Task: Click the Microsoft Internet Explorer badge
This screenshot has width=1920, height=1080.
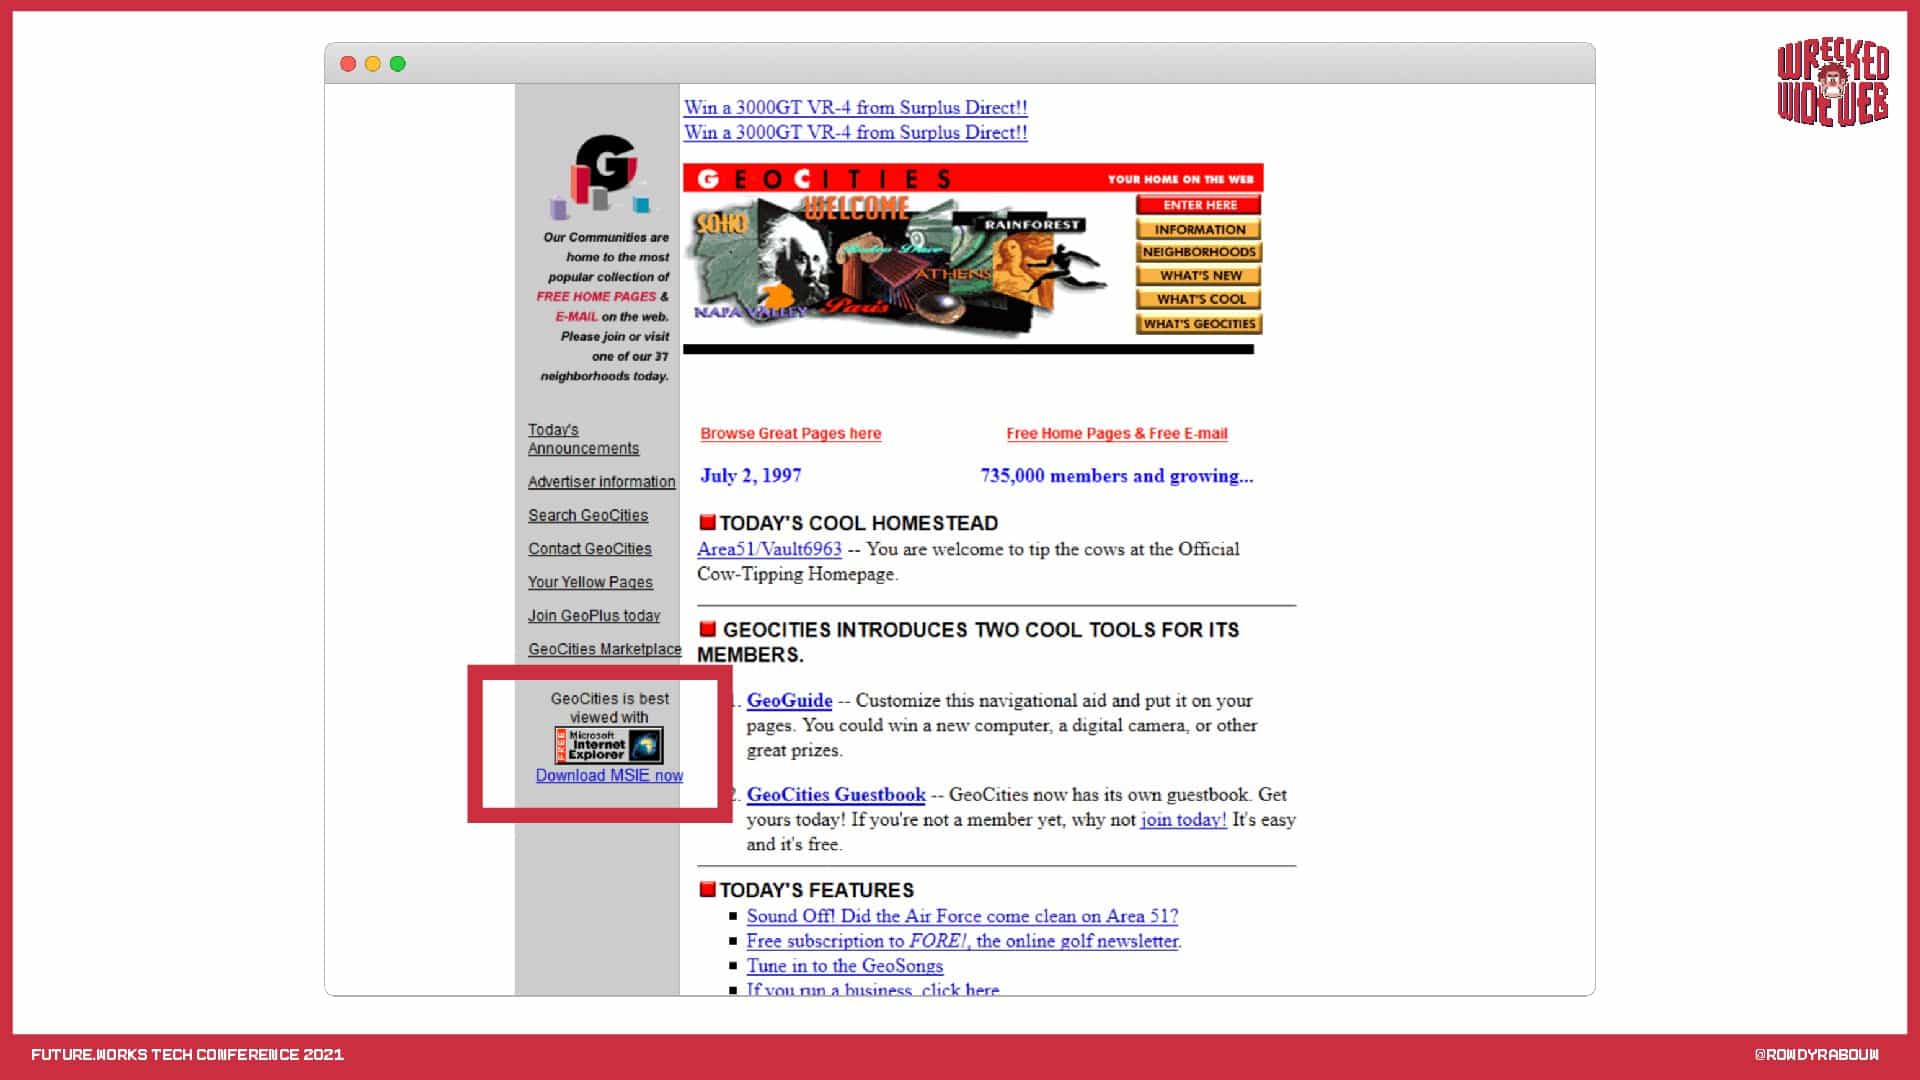Action: pyautogui.click(x=609, y=745)
